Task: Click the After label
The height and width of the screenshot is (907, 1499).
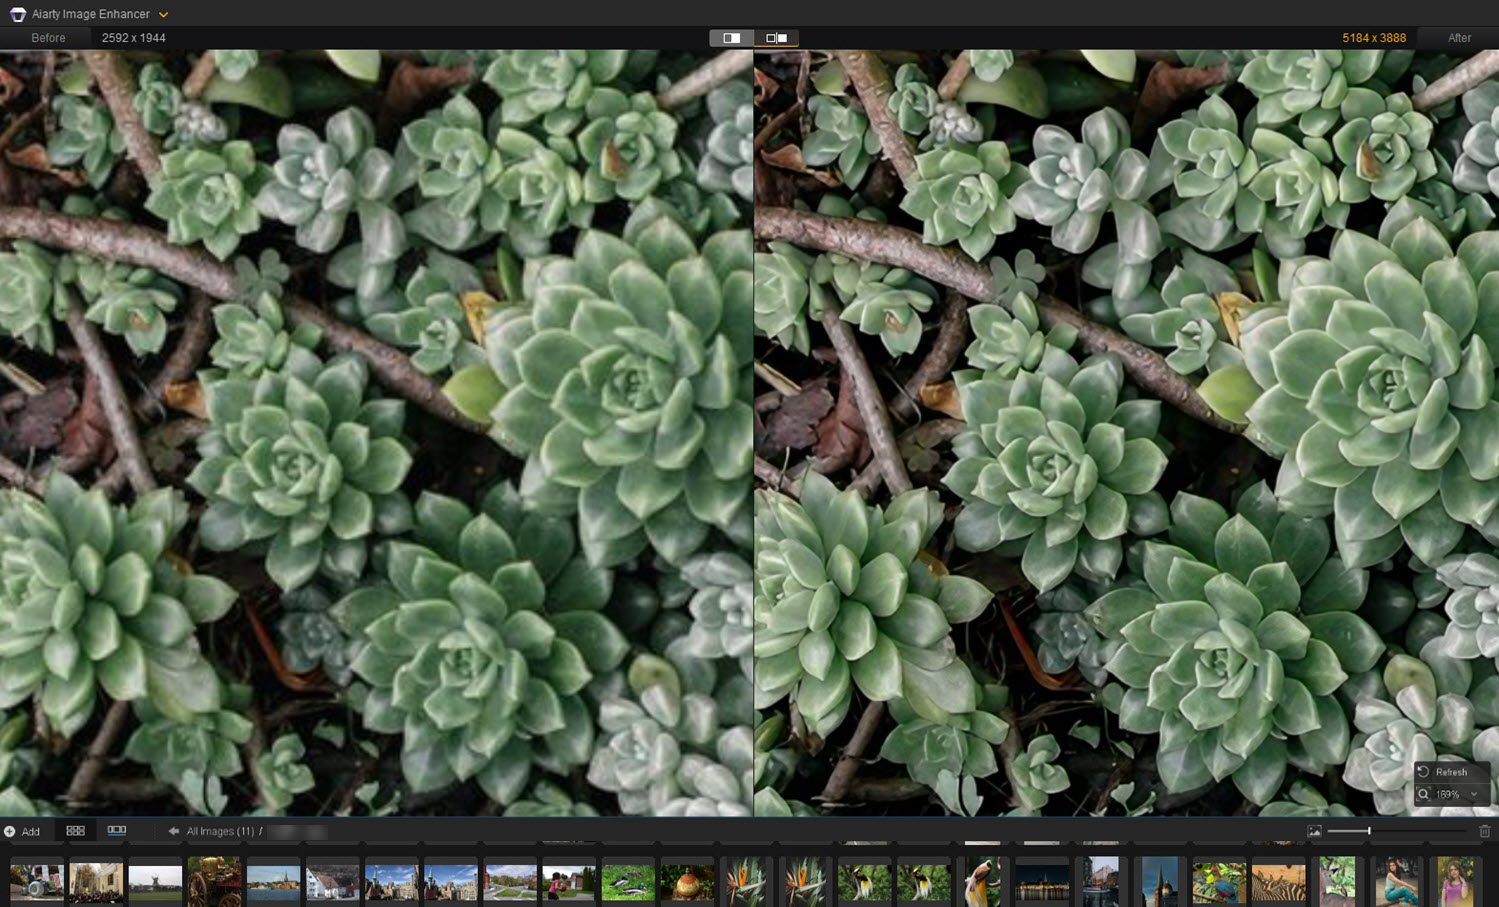Action: coord(1459,38)
